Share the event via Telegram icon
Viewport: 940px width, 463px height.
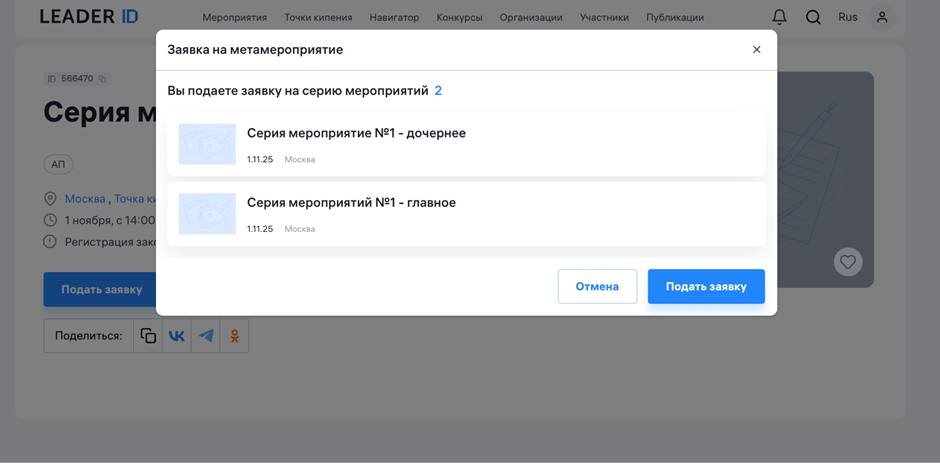pos(206,336)
